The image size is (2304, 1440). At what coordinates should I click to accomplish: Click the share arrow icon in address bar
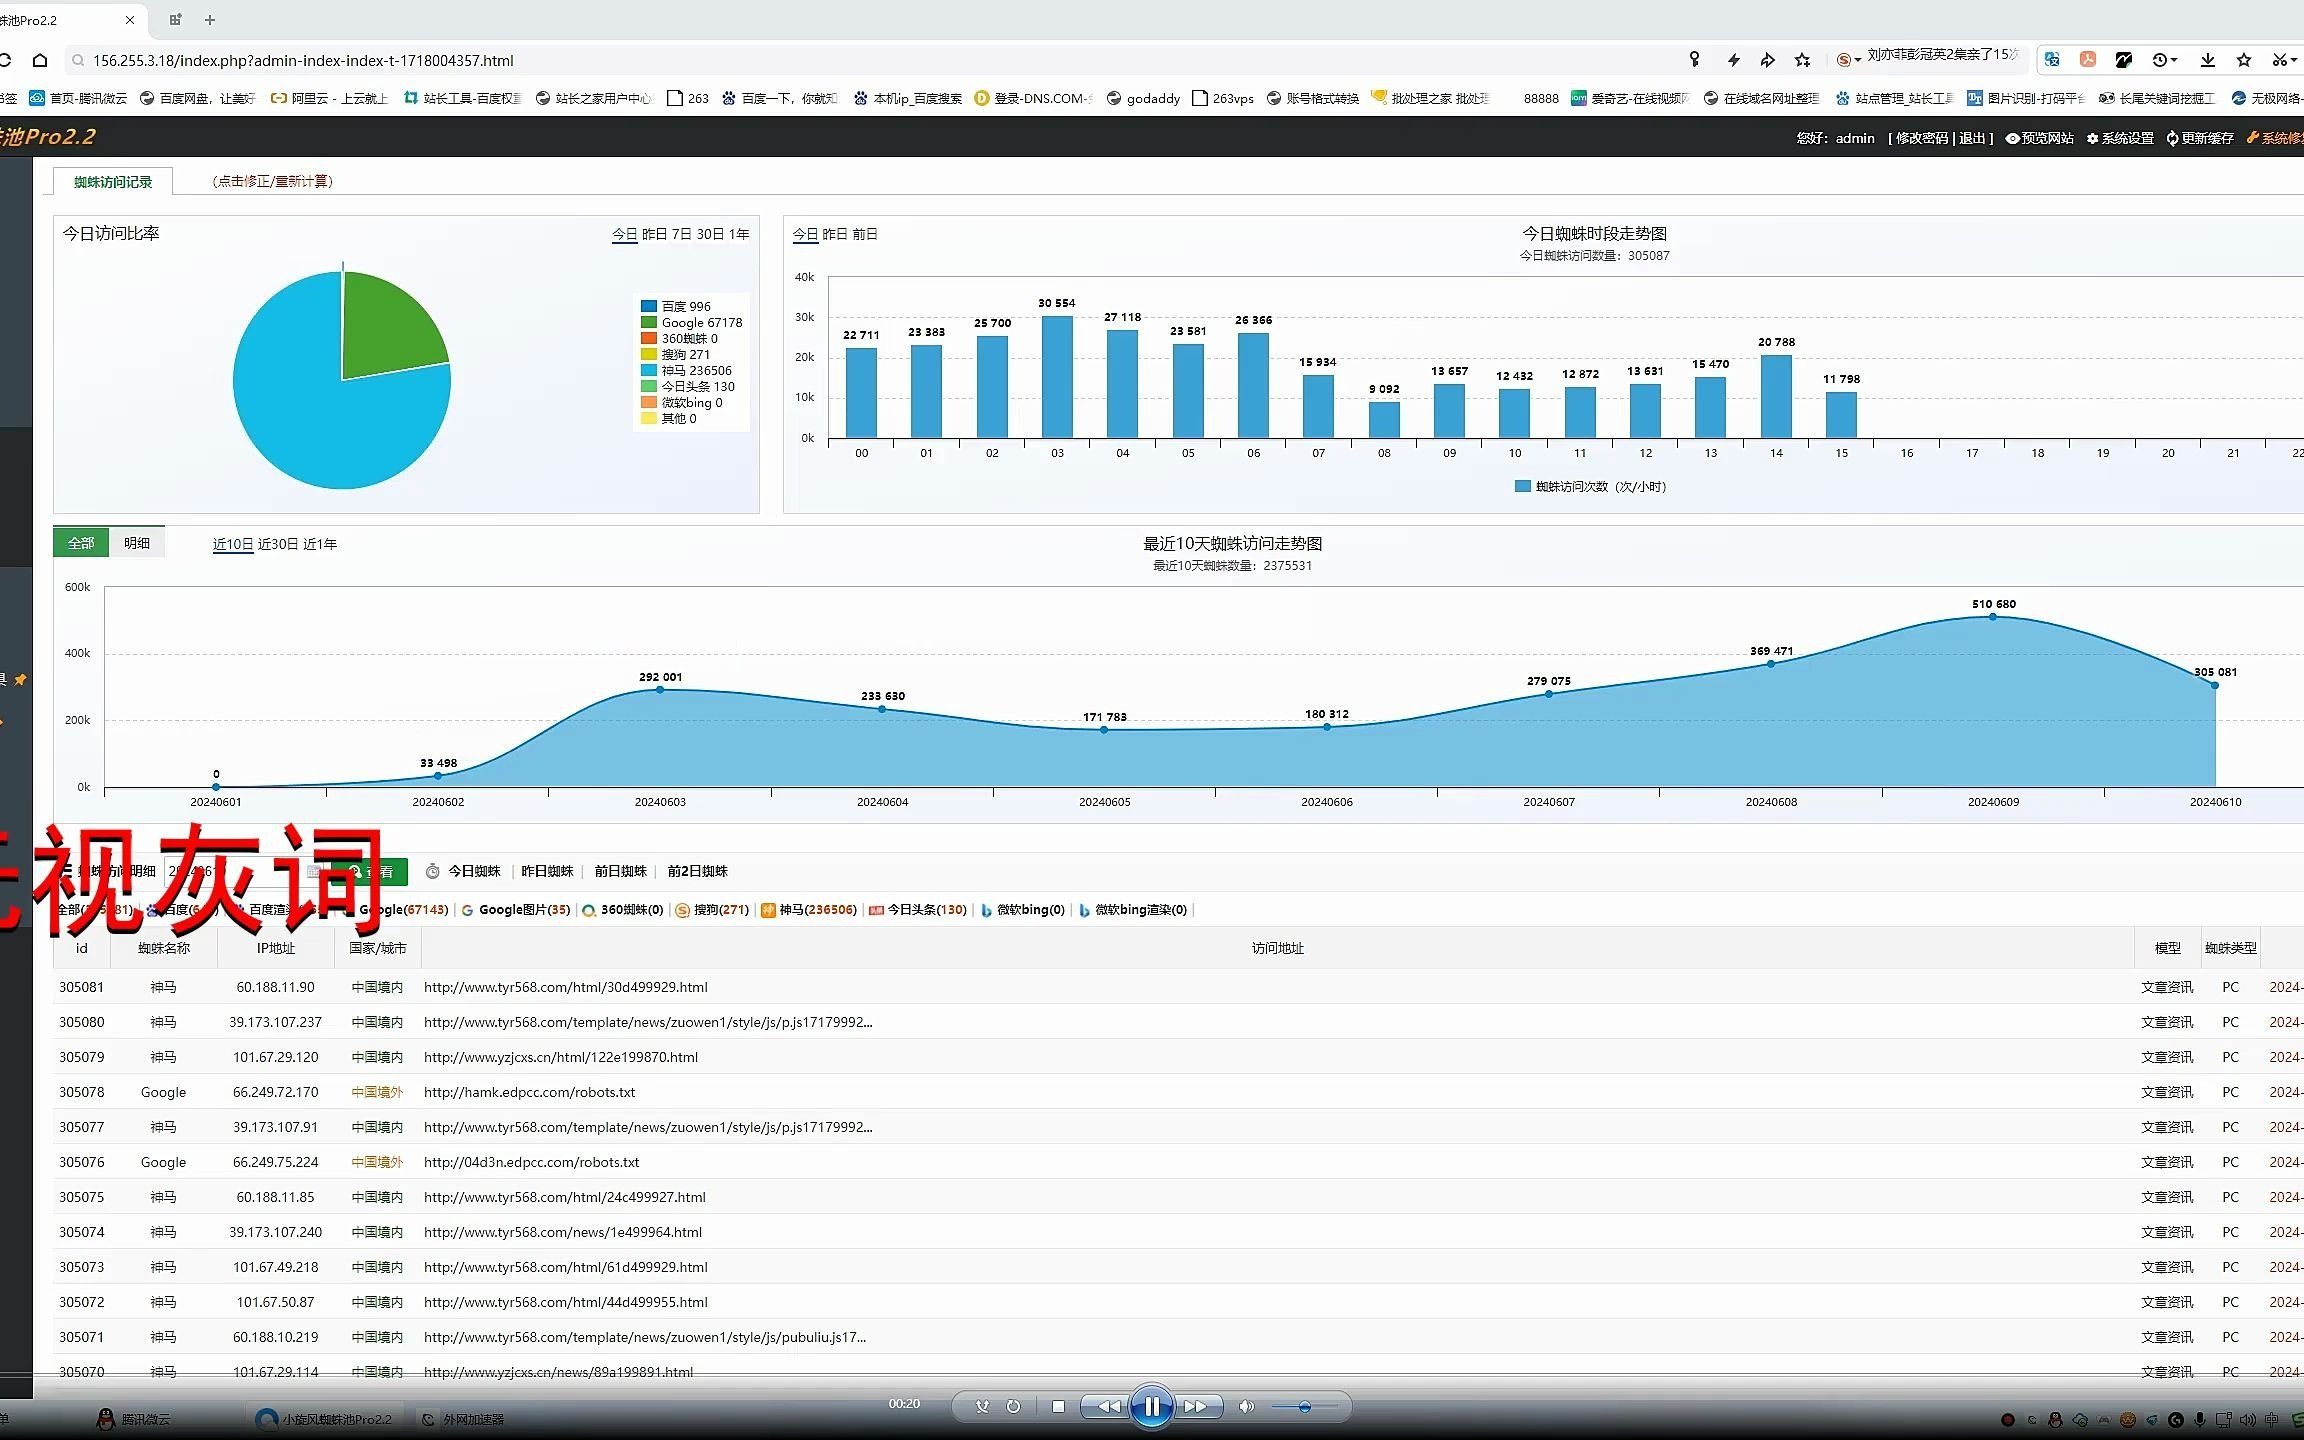(x=1767, y=60)
